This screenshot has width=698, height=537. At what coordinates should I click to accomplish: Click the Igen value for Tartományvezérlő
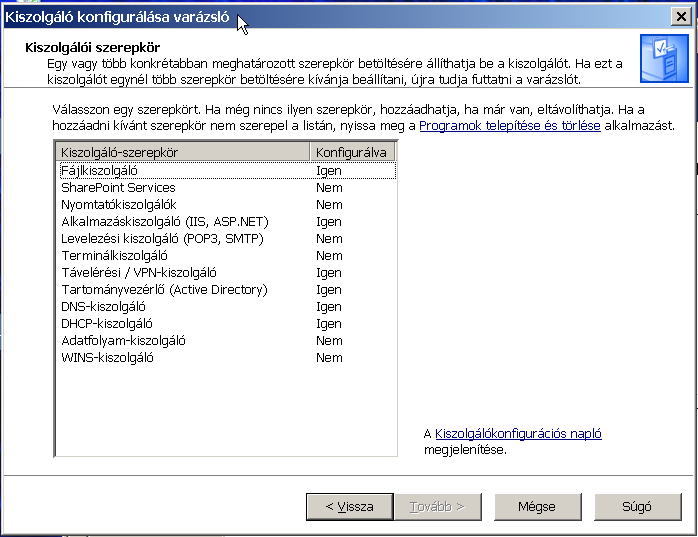point(329,290)
